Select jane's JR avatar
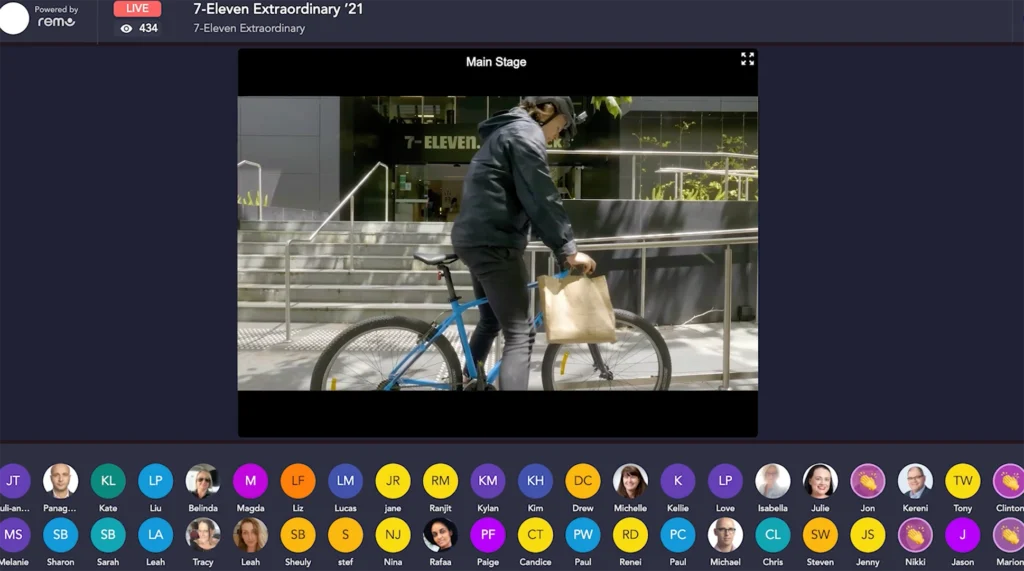This screenshot has width=1024, height=571. 392,481
